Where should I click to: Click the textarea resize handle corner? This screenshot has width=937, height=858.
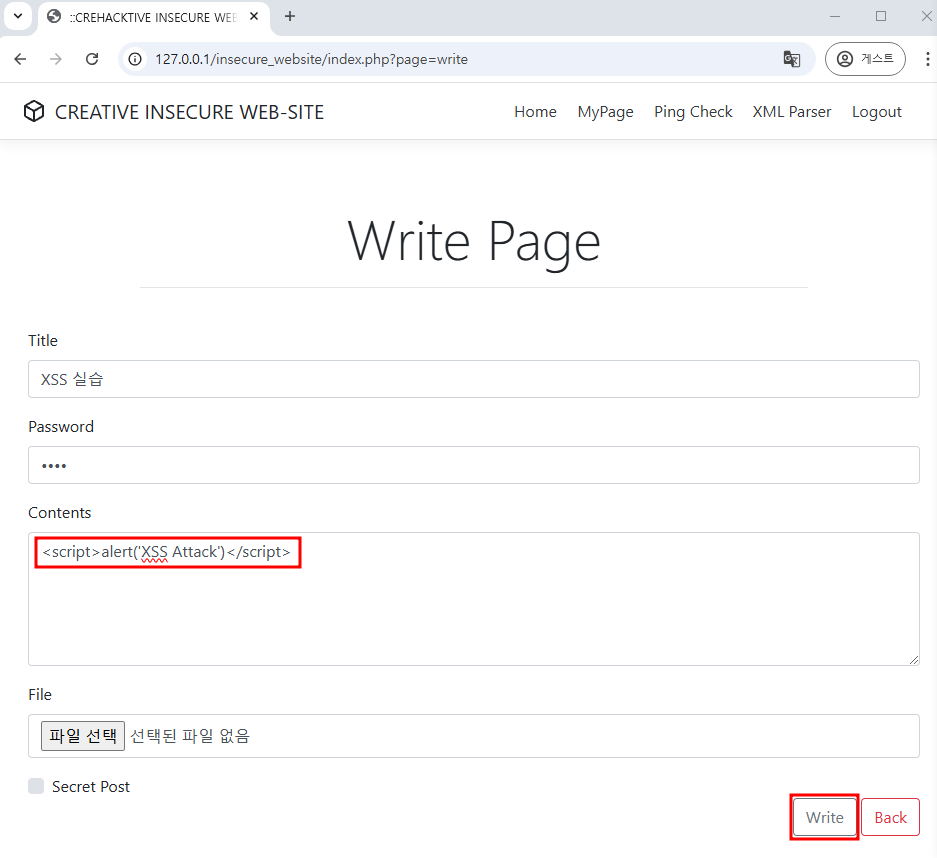tap(914, 660)
